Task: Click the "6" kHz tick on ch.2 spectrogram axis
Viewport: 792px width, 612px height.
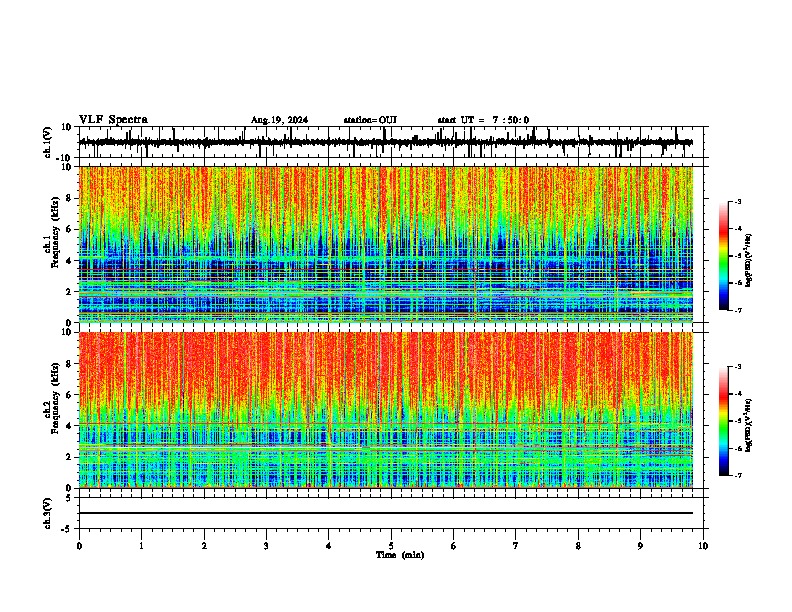Action: [x=70, y=395]
